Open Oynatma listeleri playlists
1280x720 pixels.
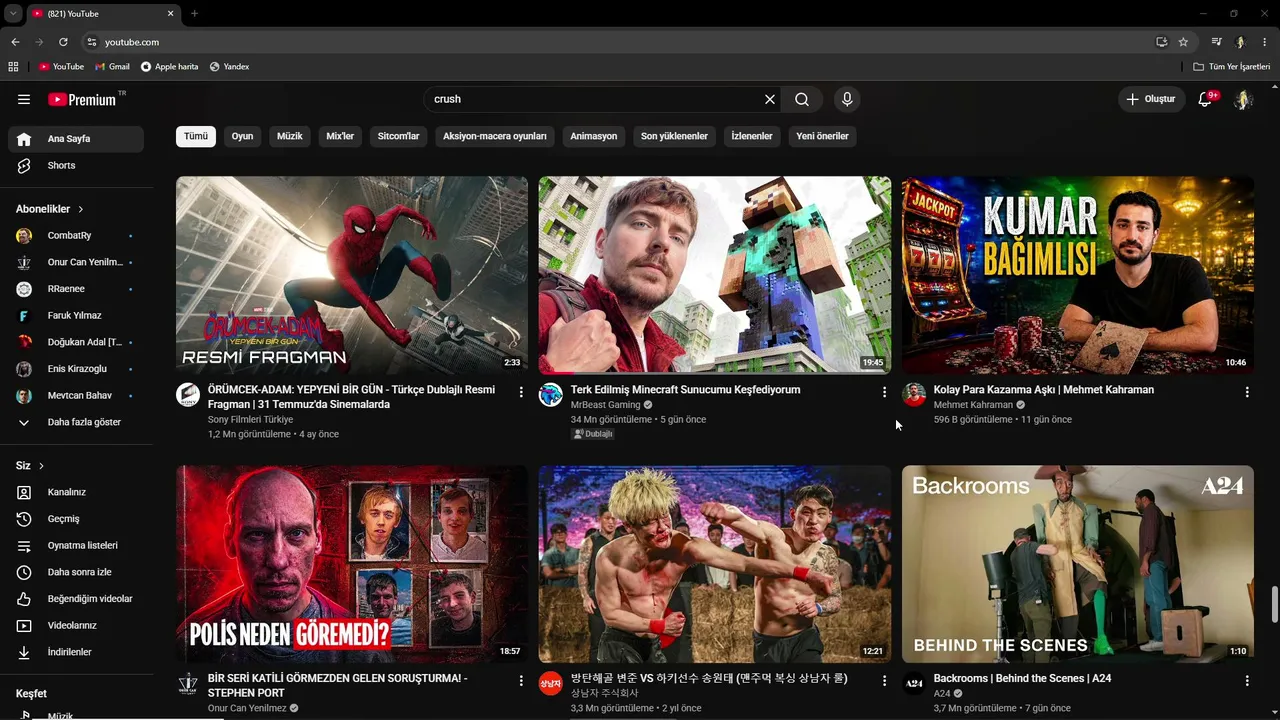[76, 545]
